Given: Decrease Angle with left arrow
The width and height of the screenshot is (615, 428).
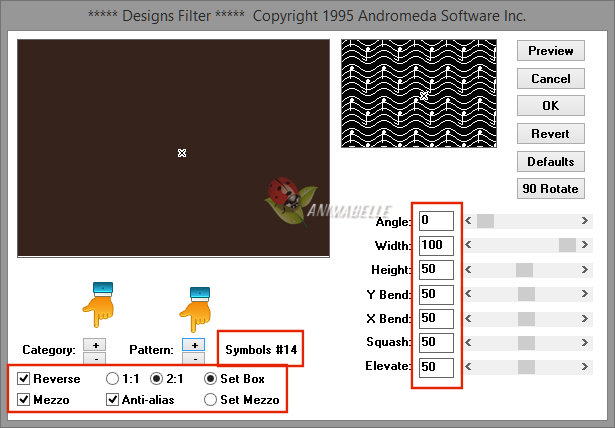Looking at the screenshot, I should point(468,221).
